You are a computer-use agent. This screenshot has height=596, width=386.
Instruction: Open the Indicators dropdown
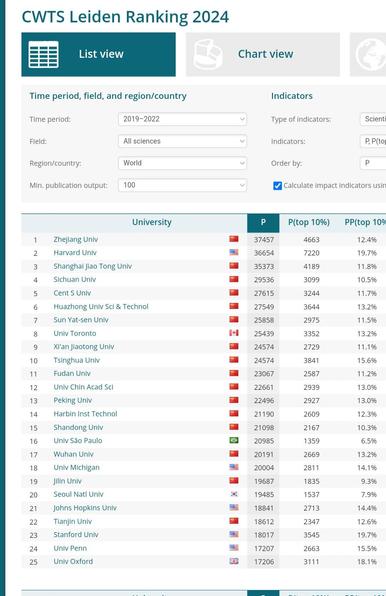tap(373, 141)
